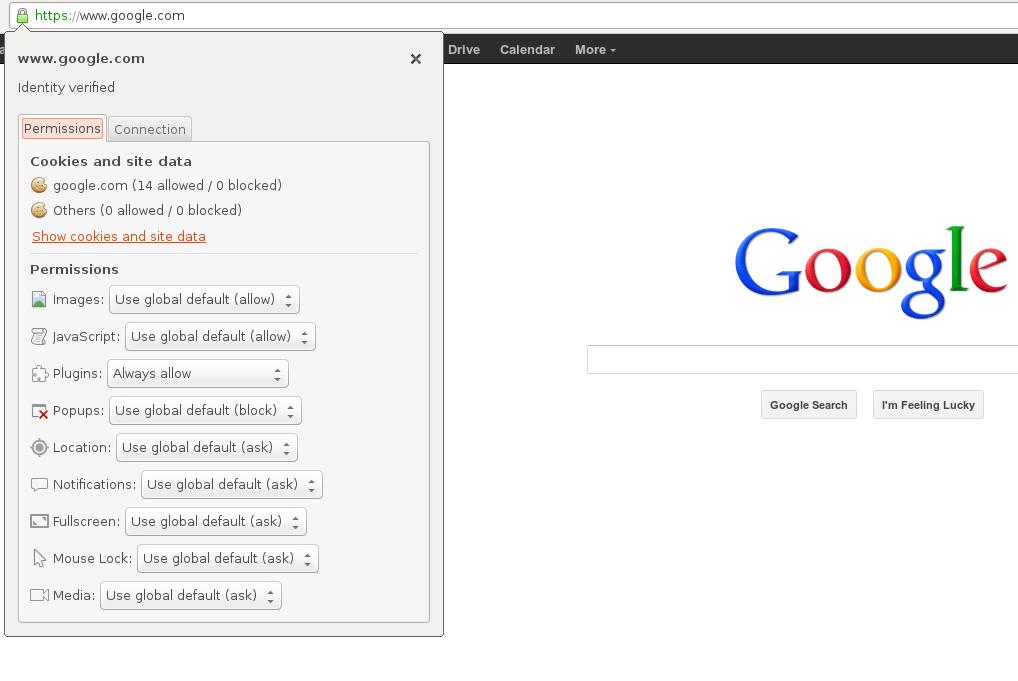Click the 'JavaScript:' label
The width and height of the screenshot is (1018, 681).
tap(86, 336)
